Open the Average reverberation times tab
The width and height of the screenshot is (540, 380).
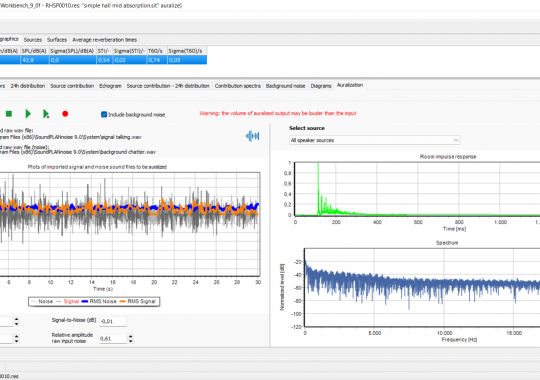[x=104, y=40]
